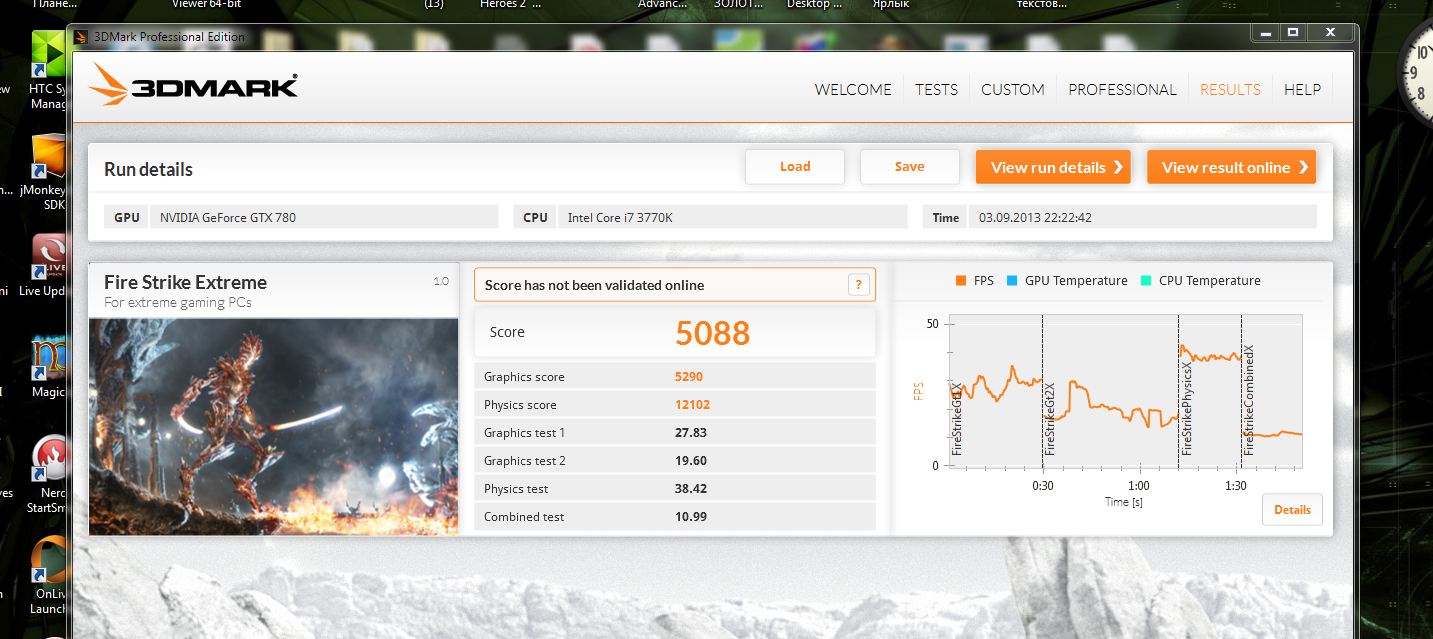Open View result online button
This screenshot has height=639, width=1433.
[x=1230, y=167]
